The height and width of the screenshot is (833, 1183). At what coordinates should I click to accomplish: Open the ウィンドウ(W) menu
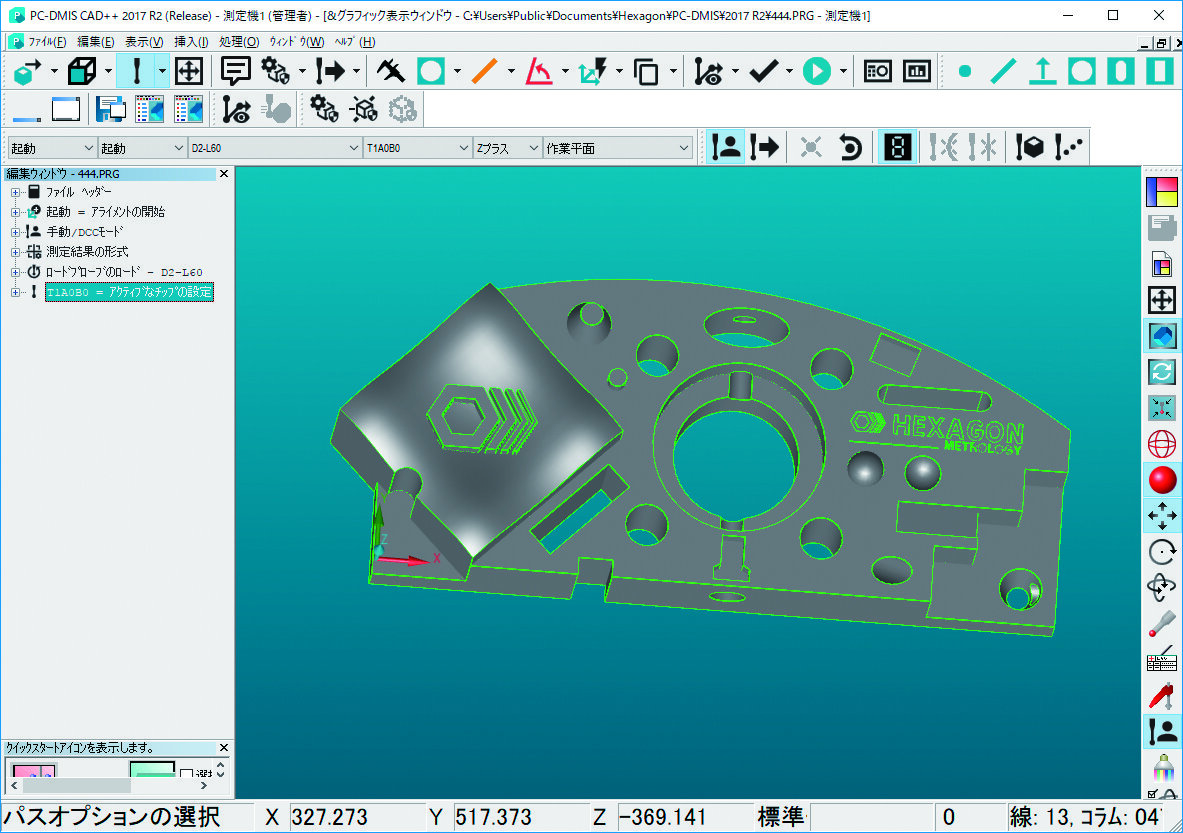click(297, 41)
